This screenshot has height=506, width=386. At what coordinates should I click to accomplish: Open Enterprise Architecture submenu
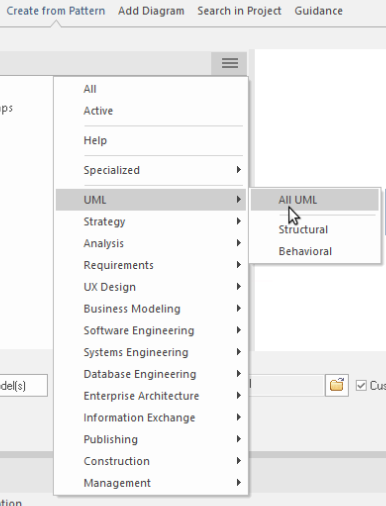(151, 396)
